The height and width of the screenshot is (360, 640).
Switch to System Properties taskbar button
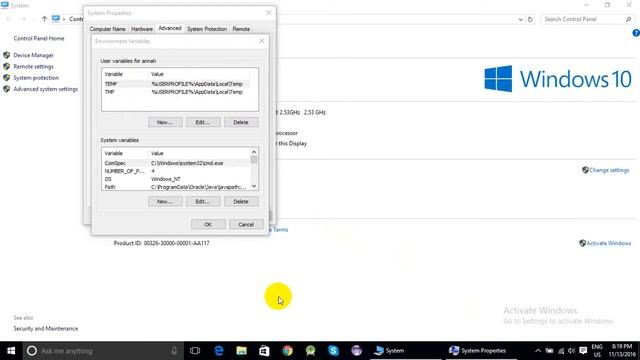[480, 351]
